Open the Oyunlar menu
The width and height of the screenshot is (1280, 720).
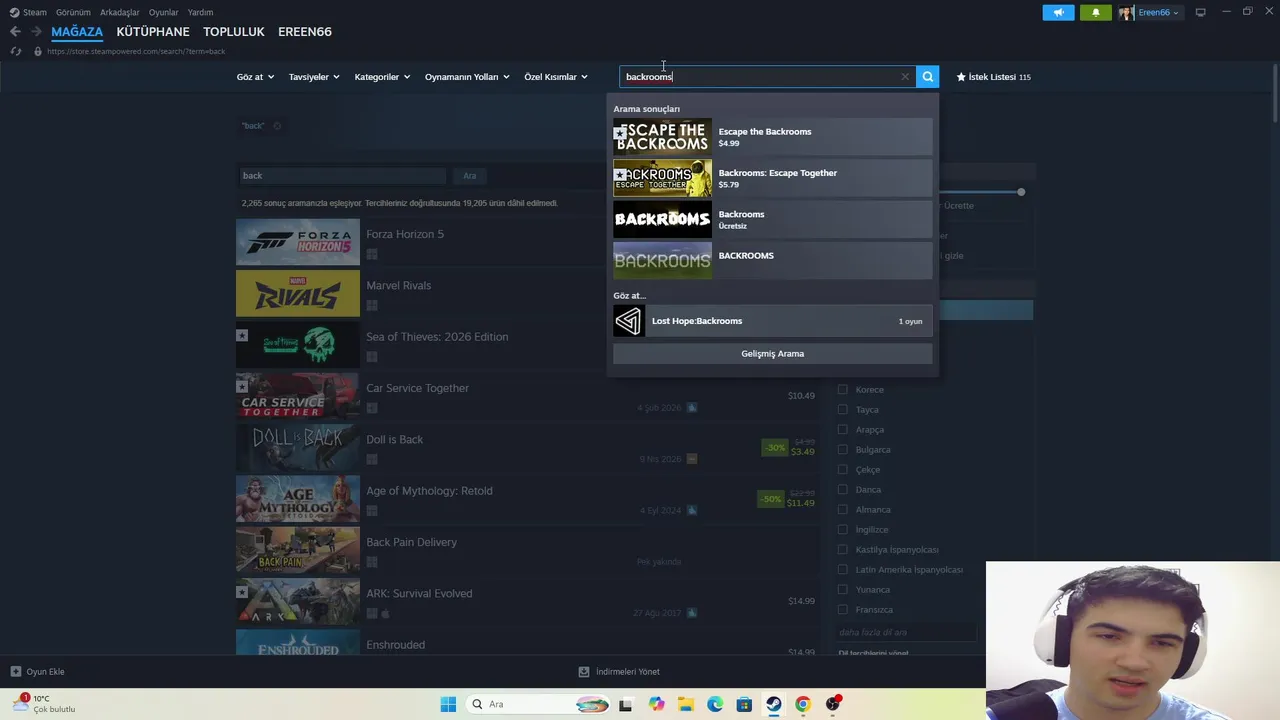pos(164,12)
